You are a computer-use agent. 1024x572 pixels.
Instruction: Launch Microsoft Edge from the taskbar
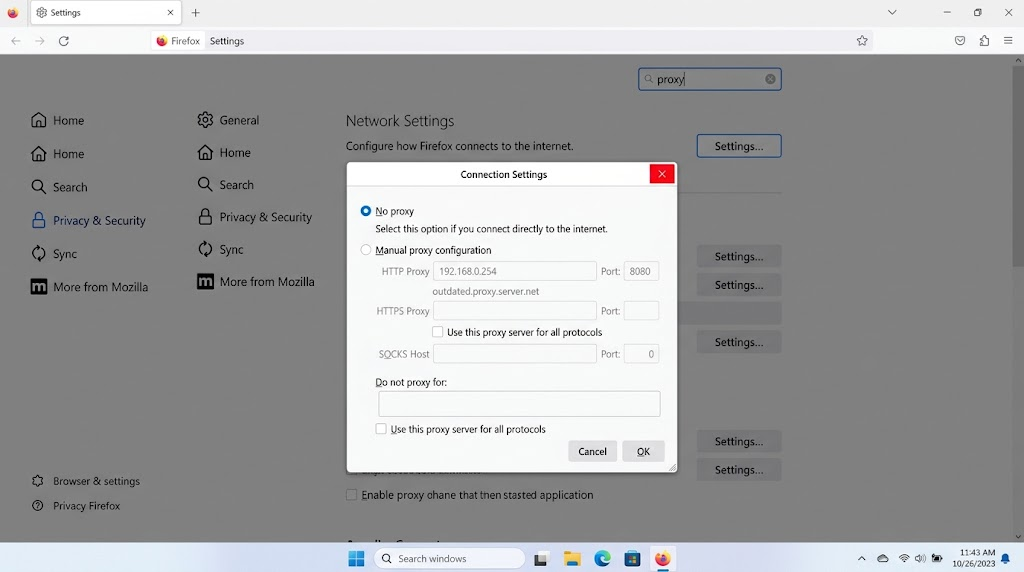pos(602,558)
